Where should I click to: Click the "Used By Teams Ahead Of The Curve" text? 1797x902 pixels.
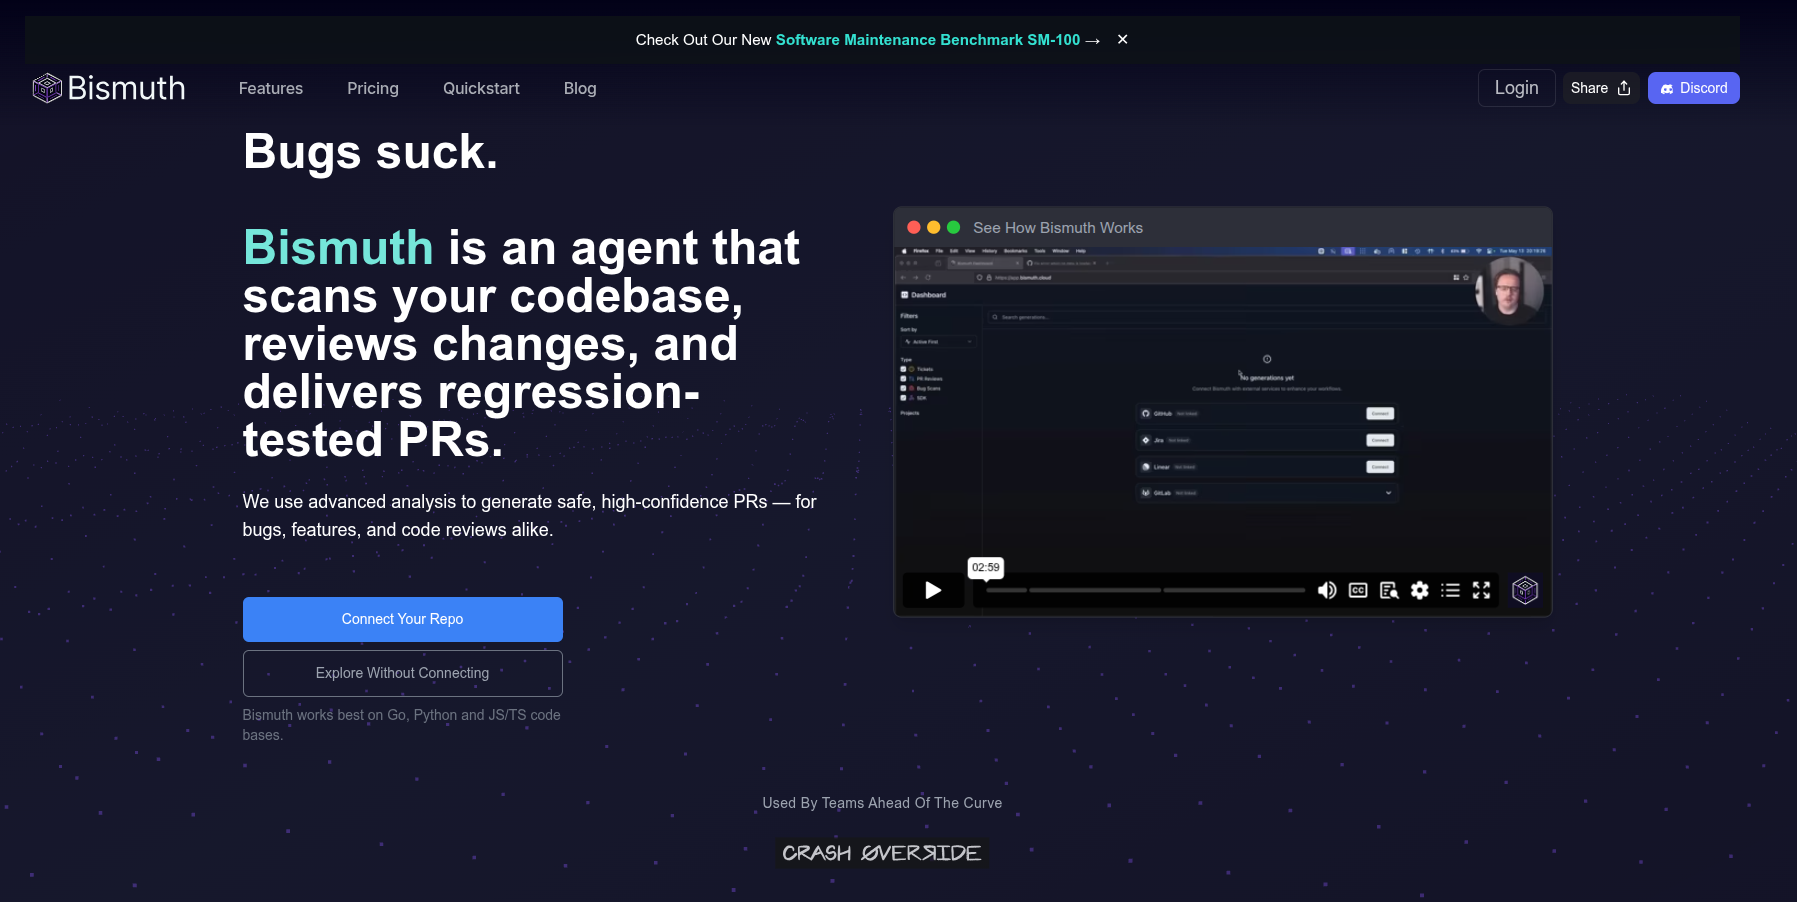point(882,803)
